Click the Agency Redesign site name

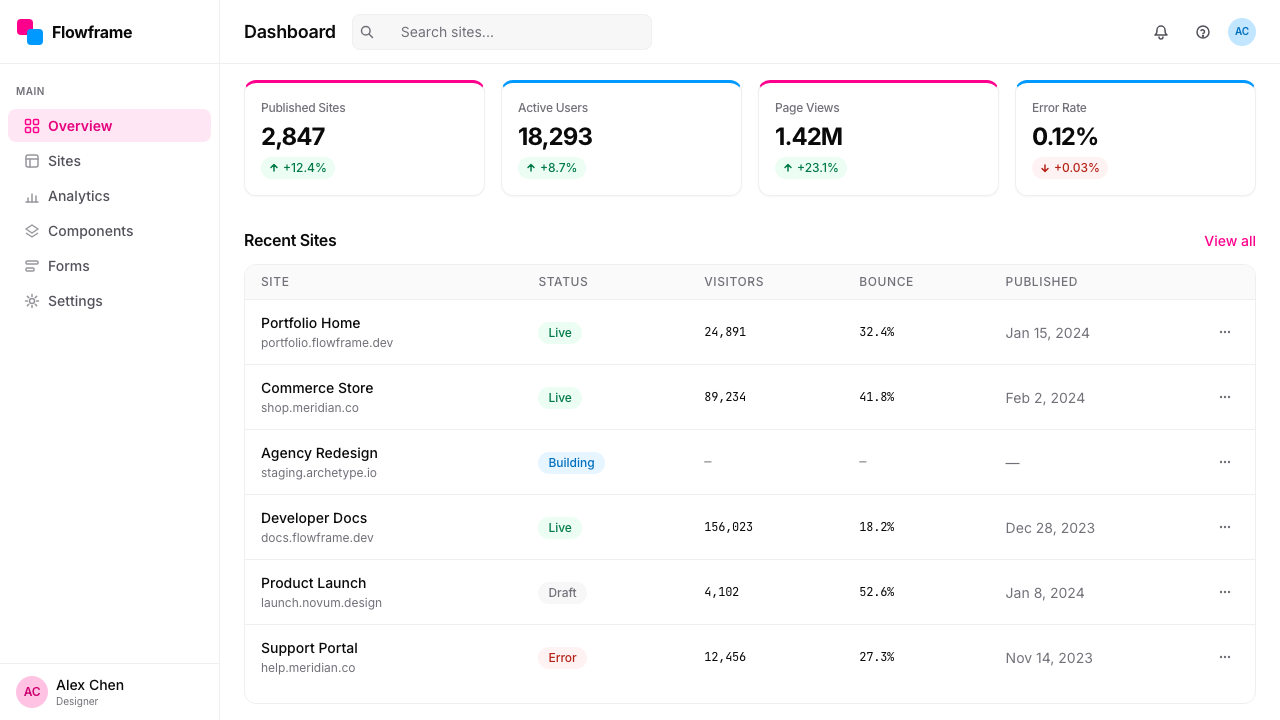point(319,453)
